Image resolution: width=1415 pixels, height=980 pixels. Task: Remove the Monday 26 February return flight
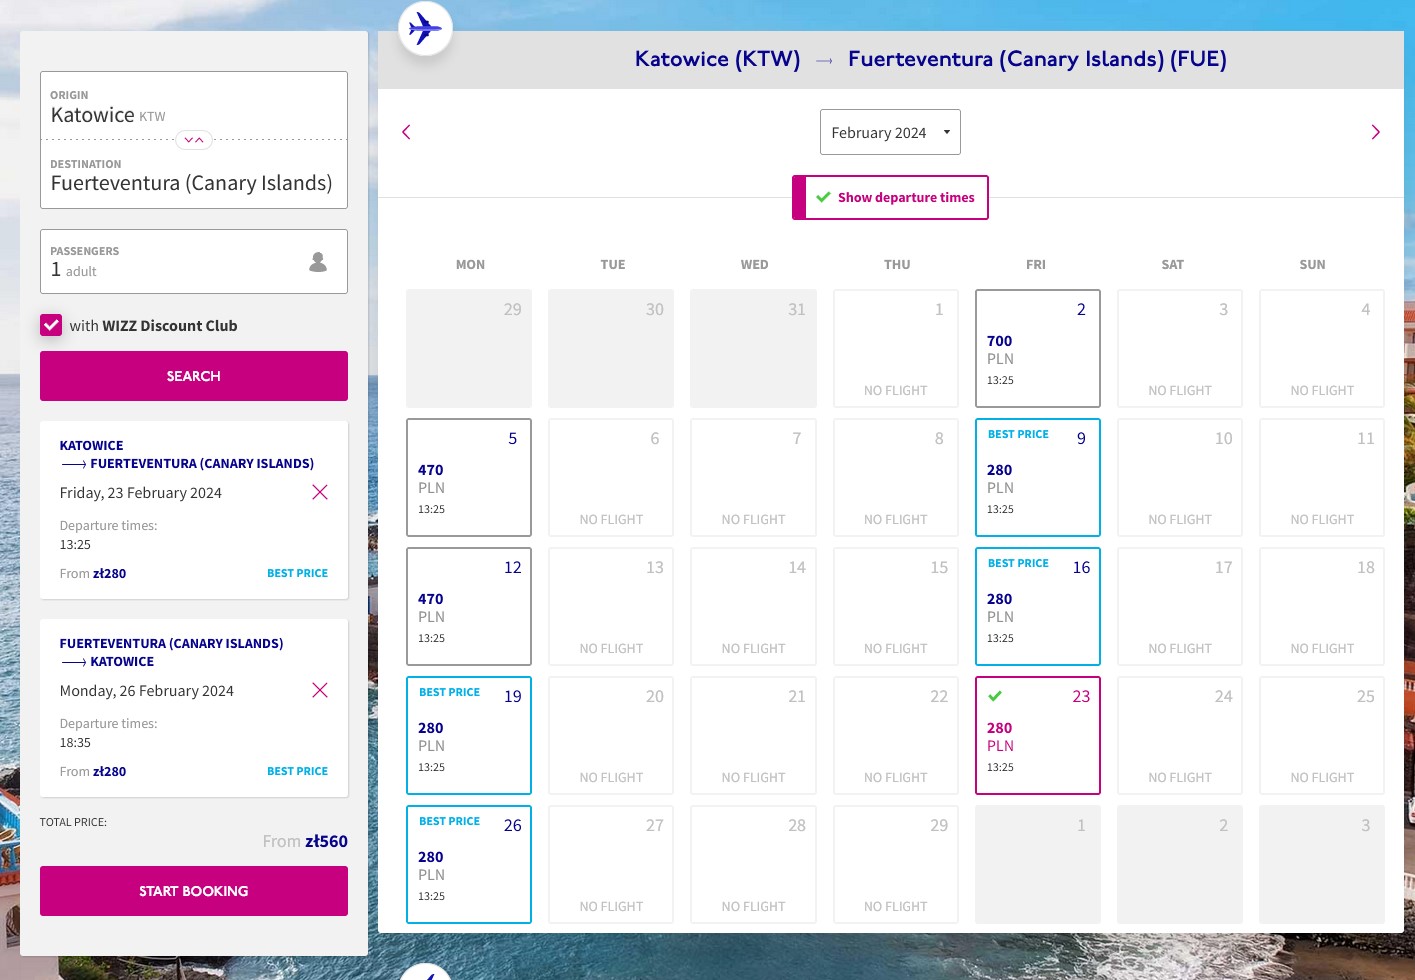pyautogui.click(x=320, y=690)
